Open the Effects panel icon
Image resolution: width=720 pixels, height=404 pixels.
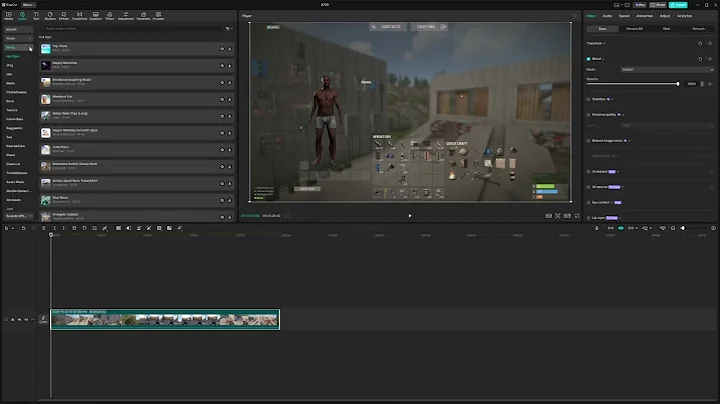click(64, 16)
